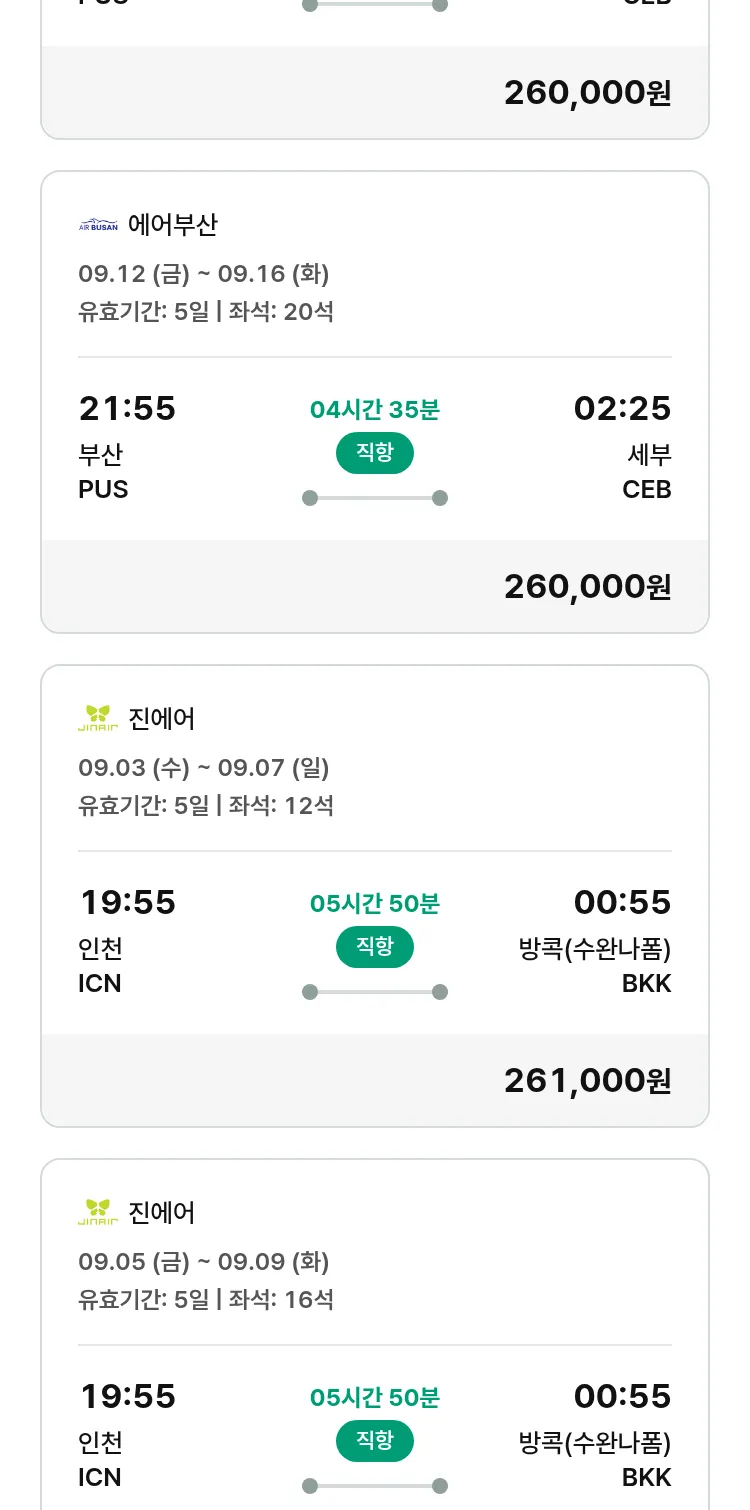Tap 직항 badge on the Busan–Cebu 21:55 flight
This screenshot has width=750, height=1510.
375,453
